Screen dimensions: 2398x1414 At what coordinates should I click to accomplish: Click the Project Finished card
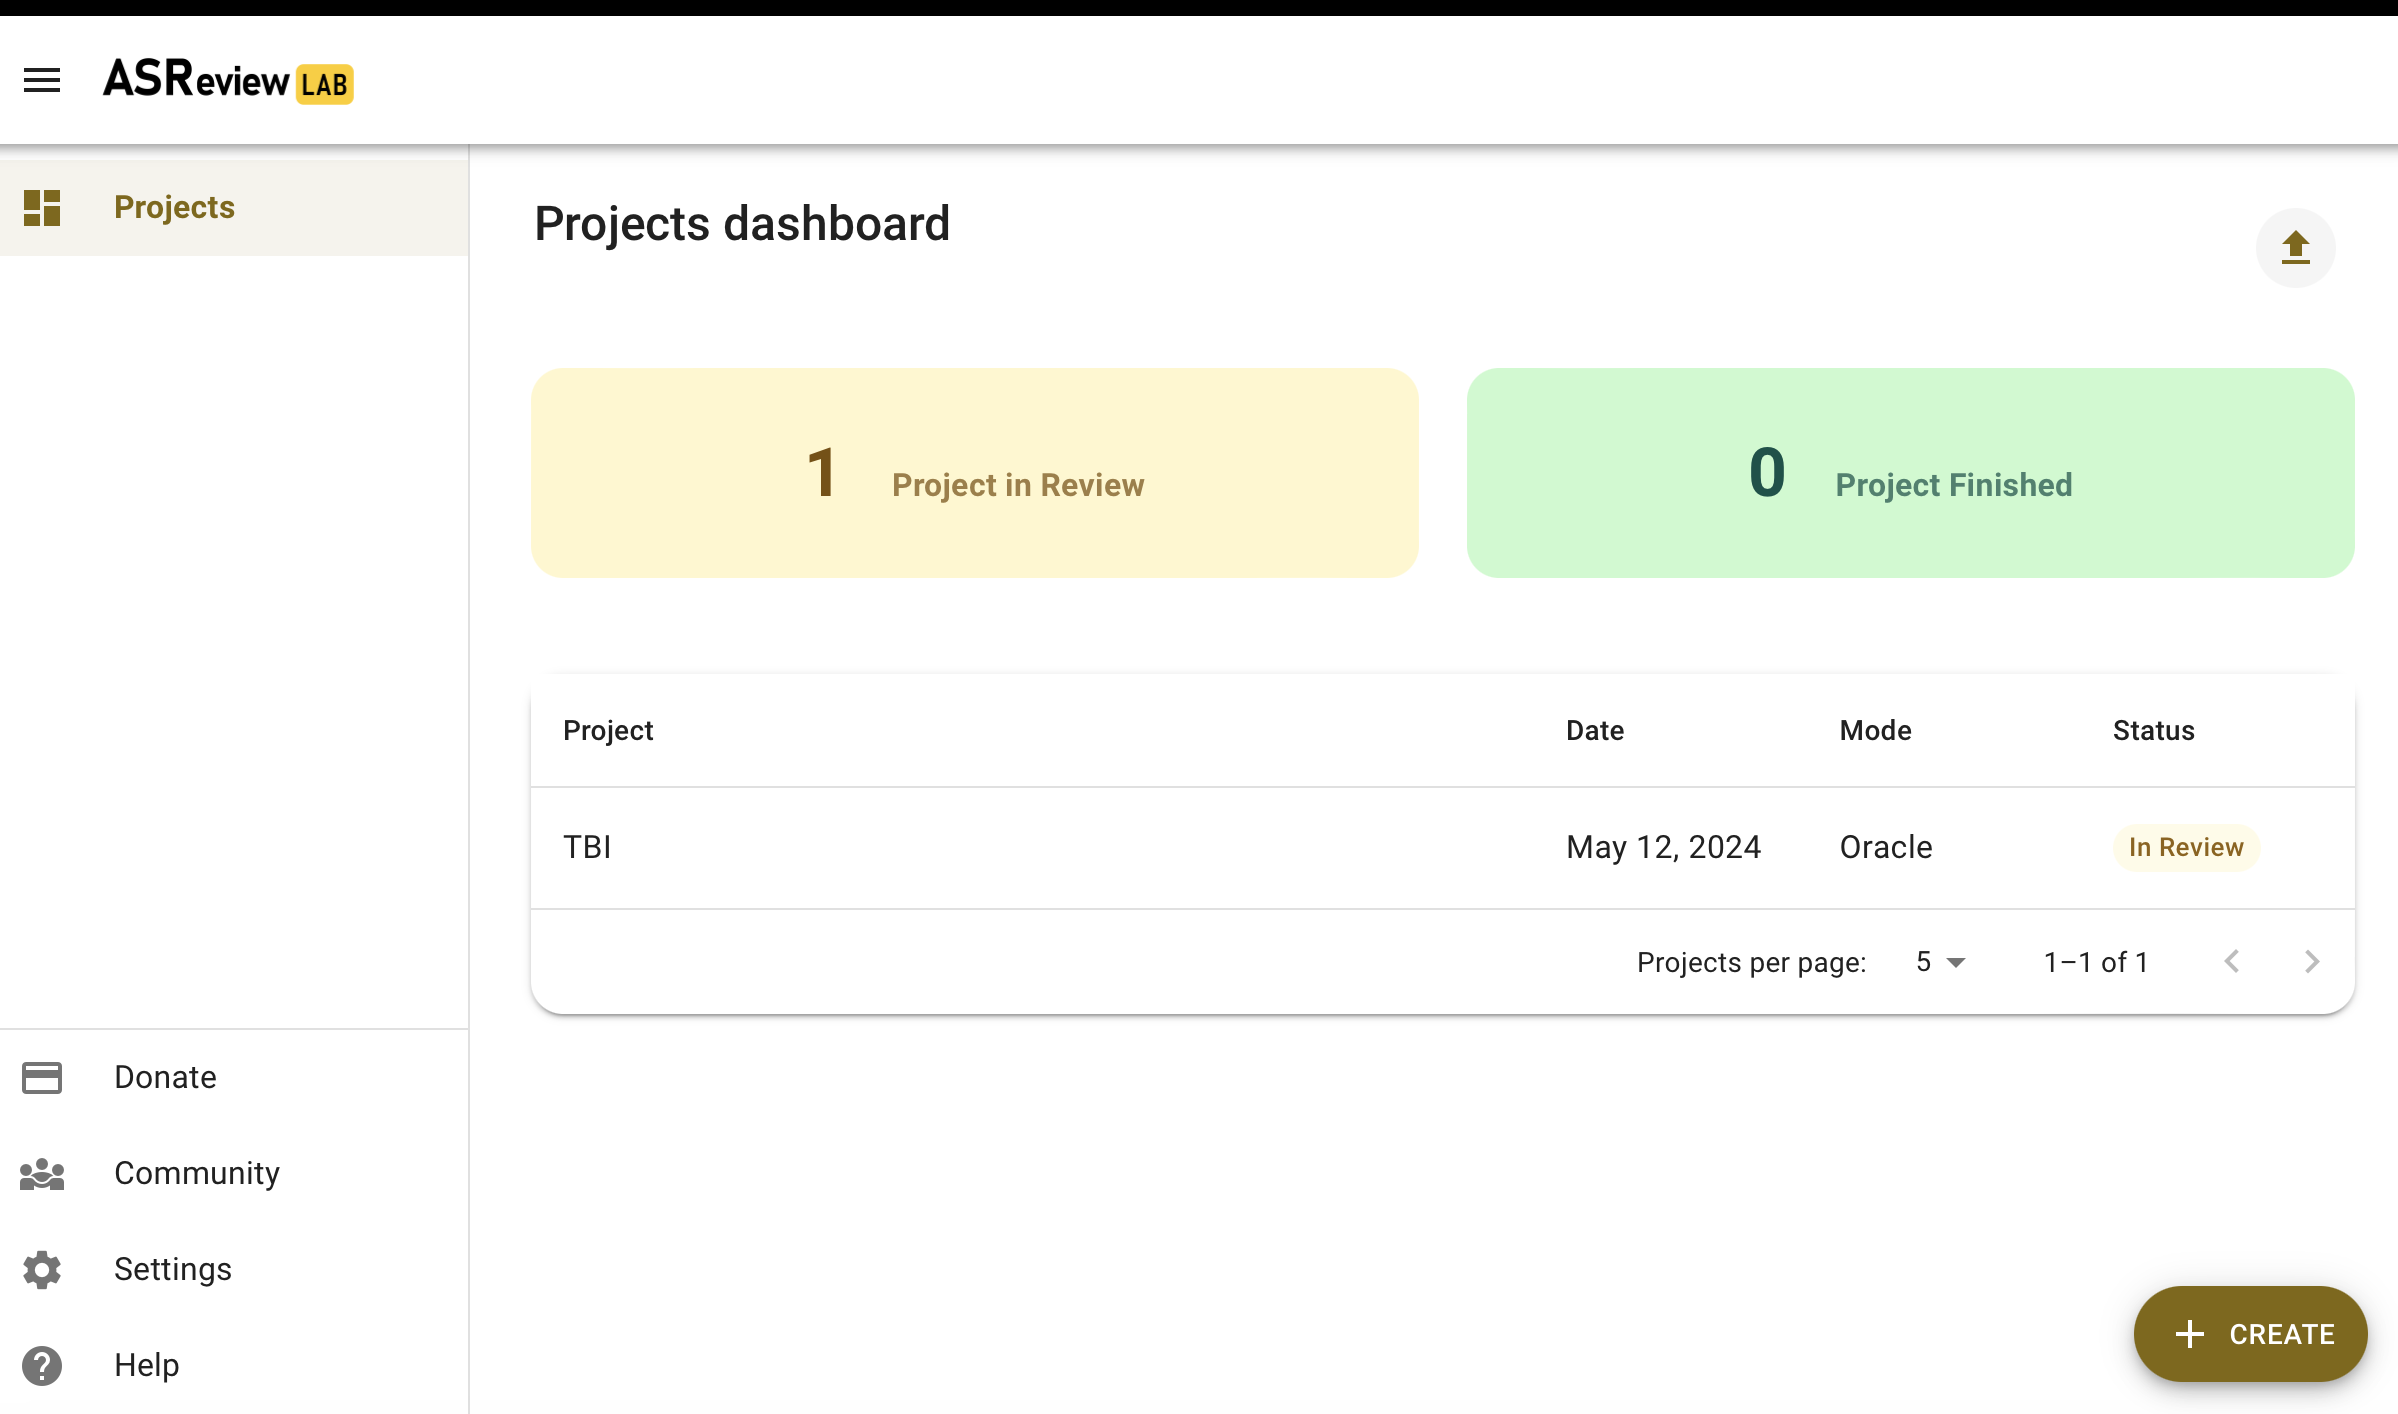[x=1910, y=473]
